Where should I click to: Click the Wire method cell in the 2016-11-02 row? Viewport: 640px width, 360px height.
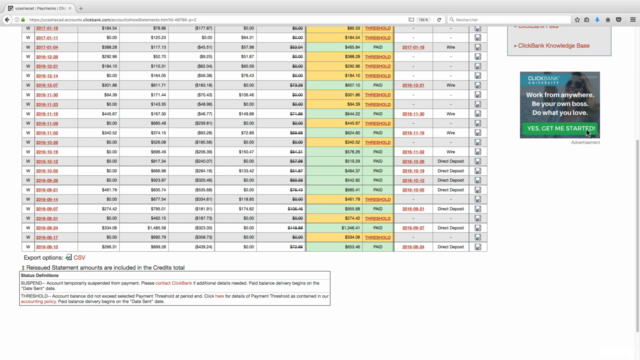451,133
